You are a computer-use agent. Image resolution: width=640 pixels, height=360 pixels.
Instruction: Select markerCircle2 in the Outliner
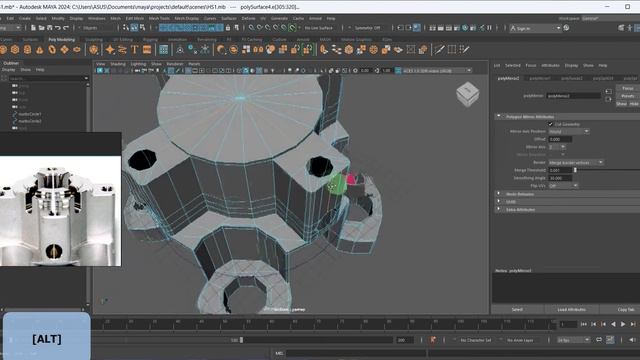pyautogui.click(x=29, y=121)
